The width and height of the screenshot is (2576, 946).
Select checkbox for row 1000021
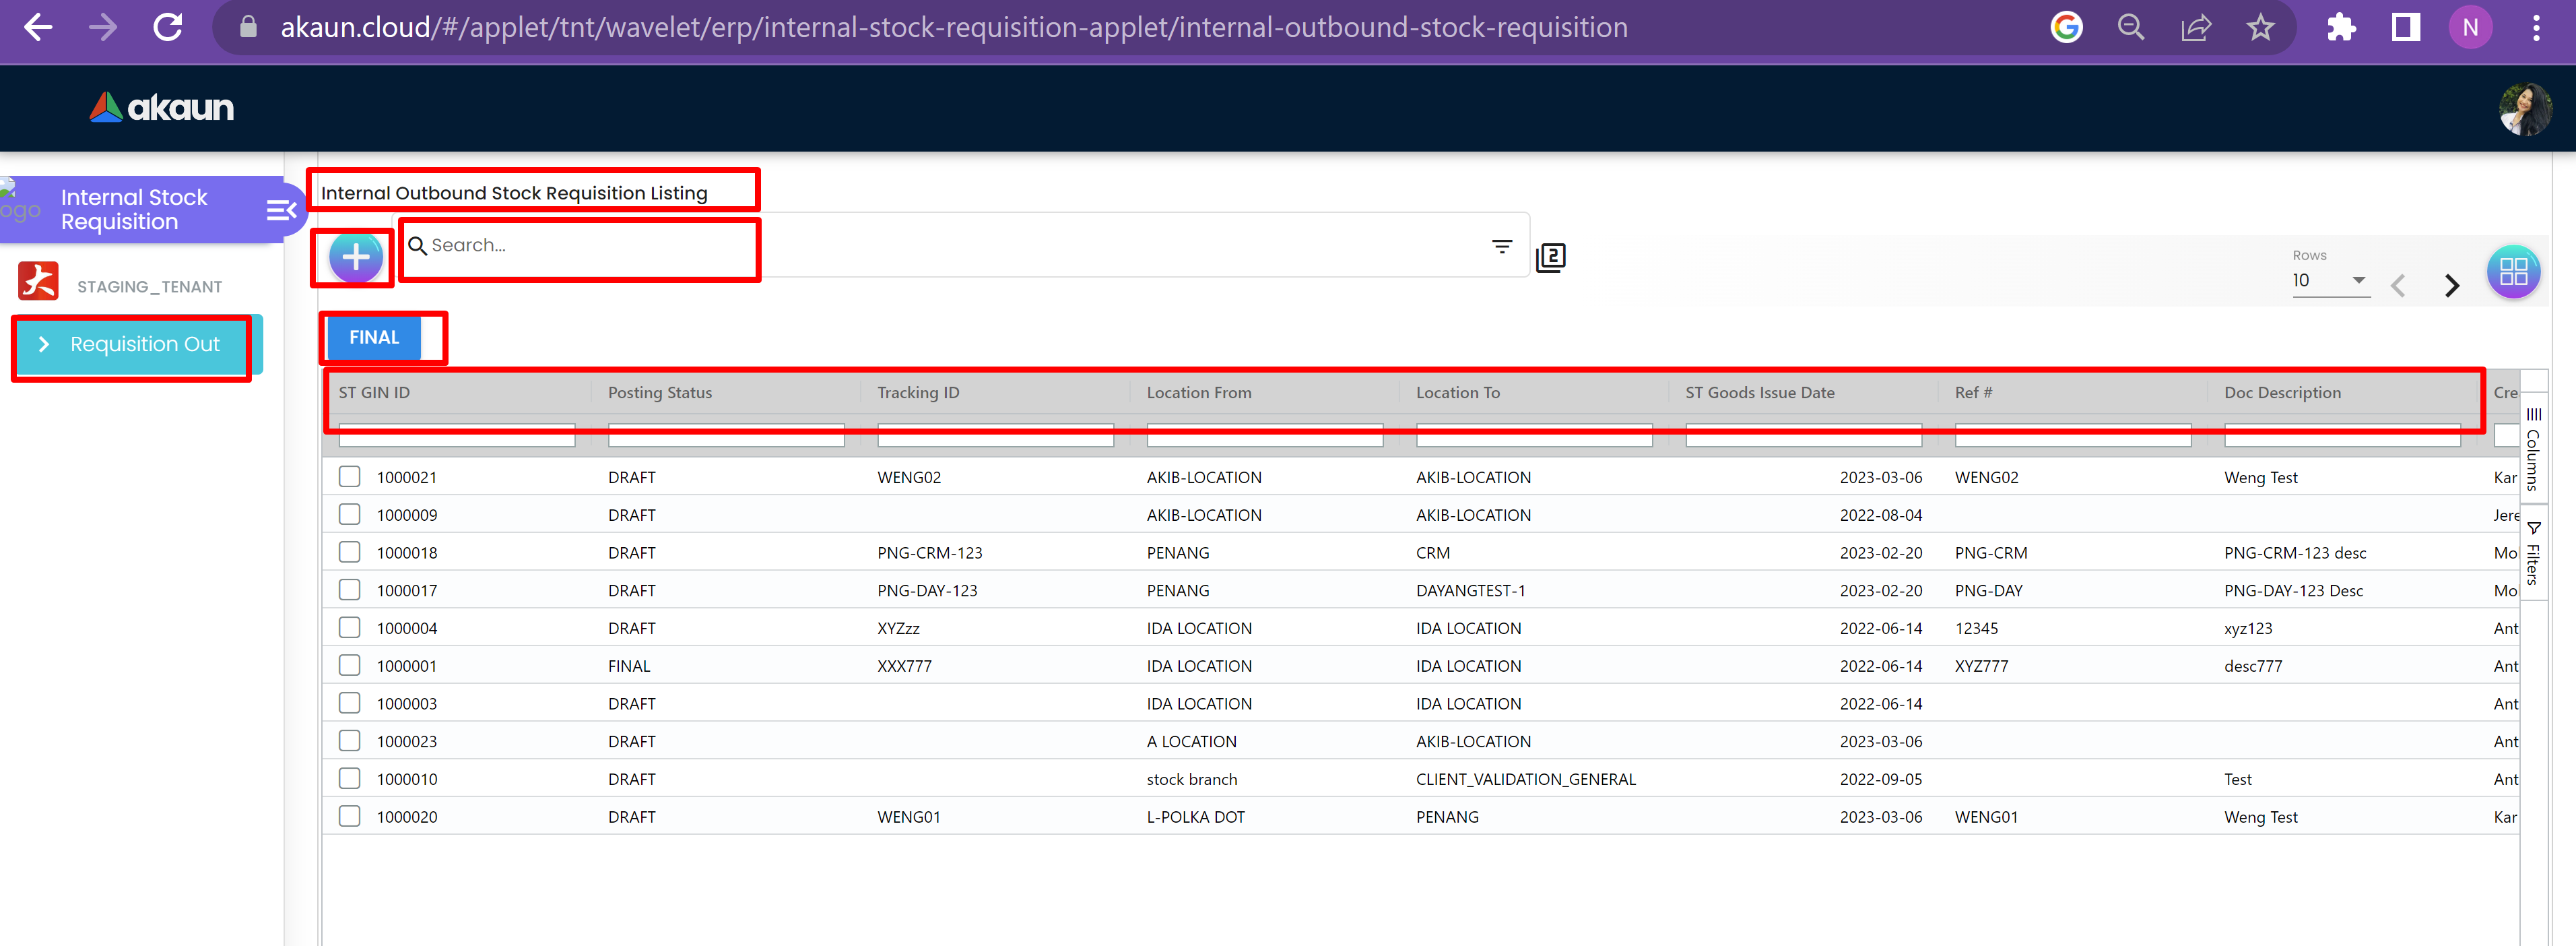[349, 477]
